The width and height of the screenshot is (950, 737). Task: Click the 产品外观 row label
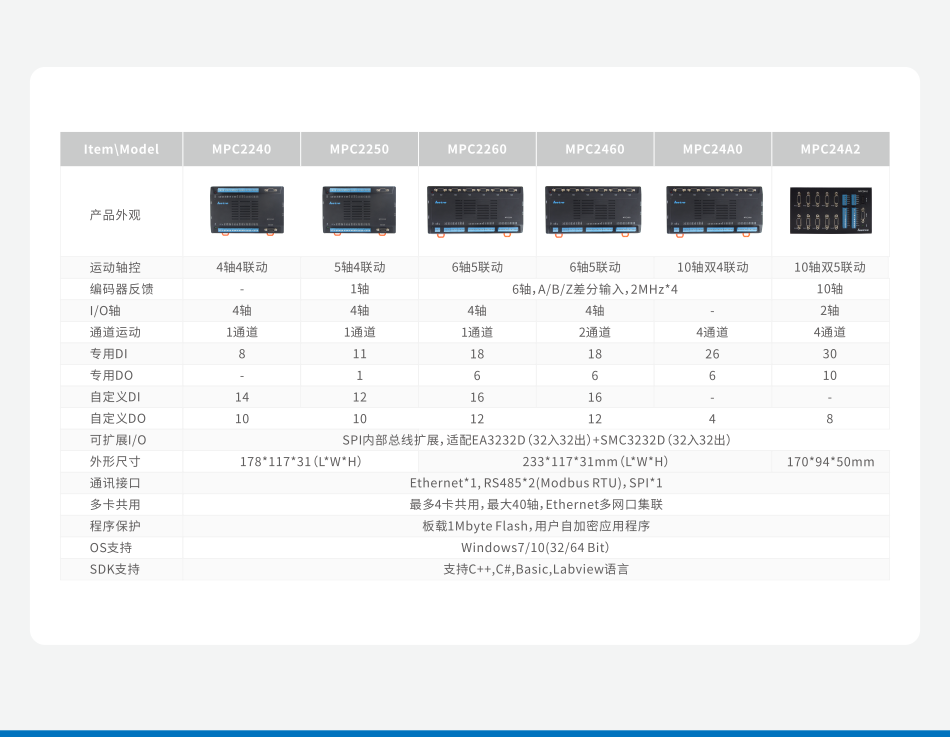[115, 215]
